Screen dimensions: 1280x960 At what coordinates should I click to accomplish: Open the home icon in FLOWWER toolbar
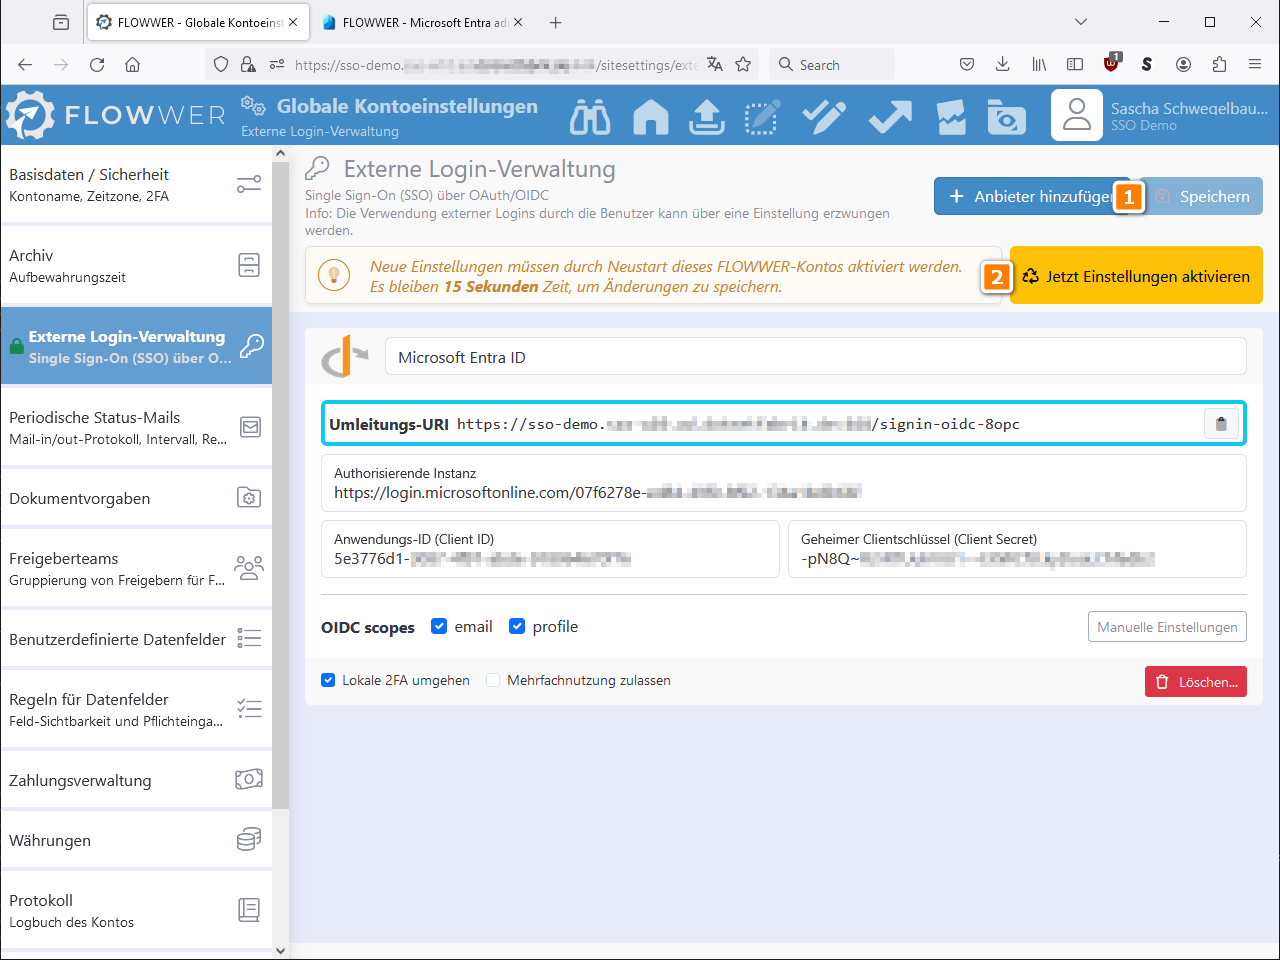(x=650, y=117)
